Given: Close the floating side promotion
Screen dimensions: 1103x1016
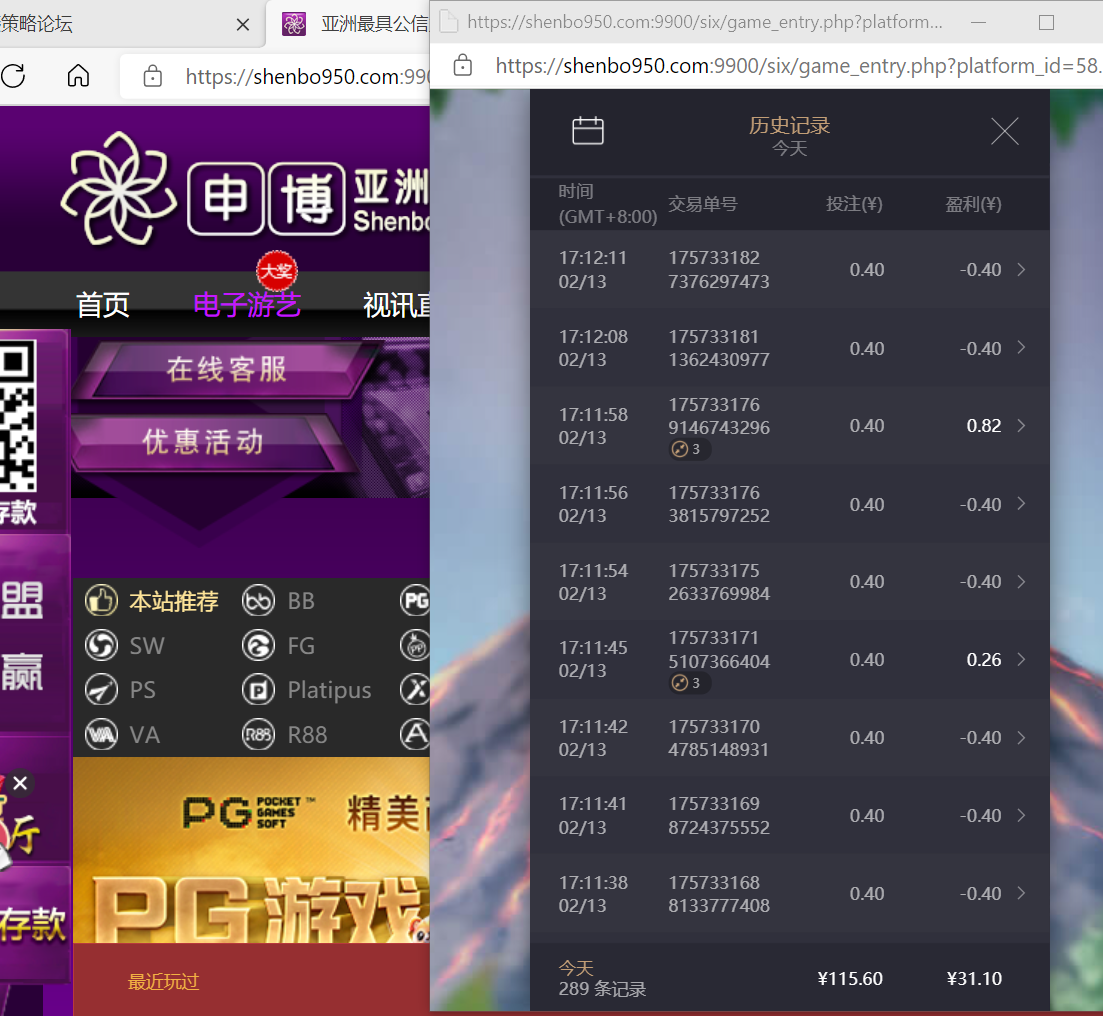Looking at the screenshot, I should [20, 782].
